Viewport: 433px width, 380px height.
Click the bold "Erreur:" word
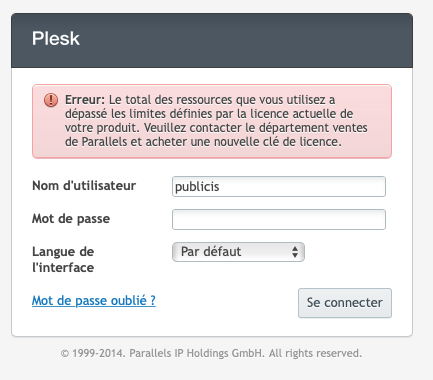click(85, 100)
